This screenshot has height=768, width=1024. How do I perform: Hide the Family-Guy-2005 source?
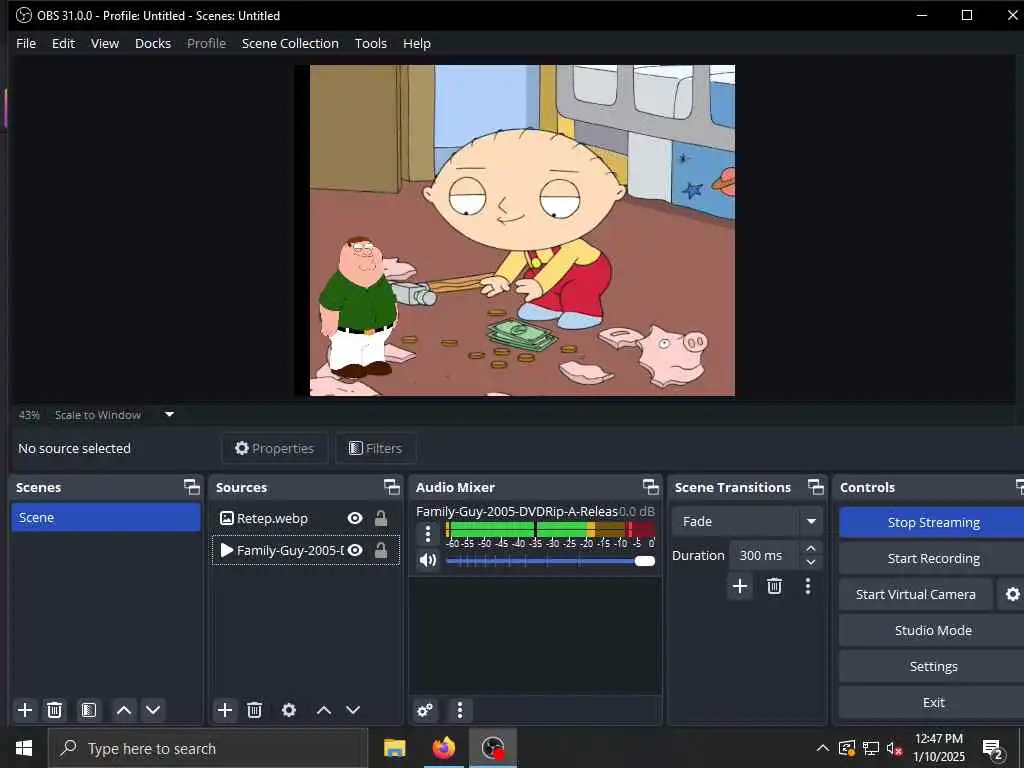(x=355, y=551)
